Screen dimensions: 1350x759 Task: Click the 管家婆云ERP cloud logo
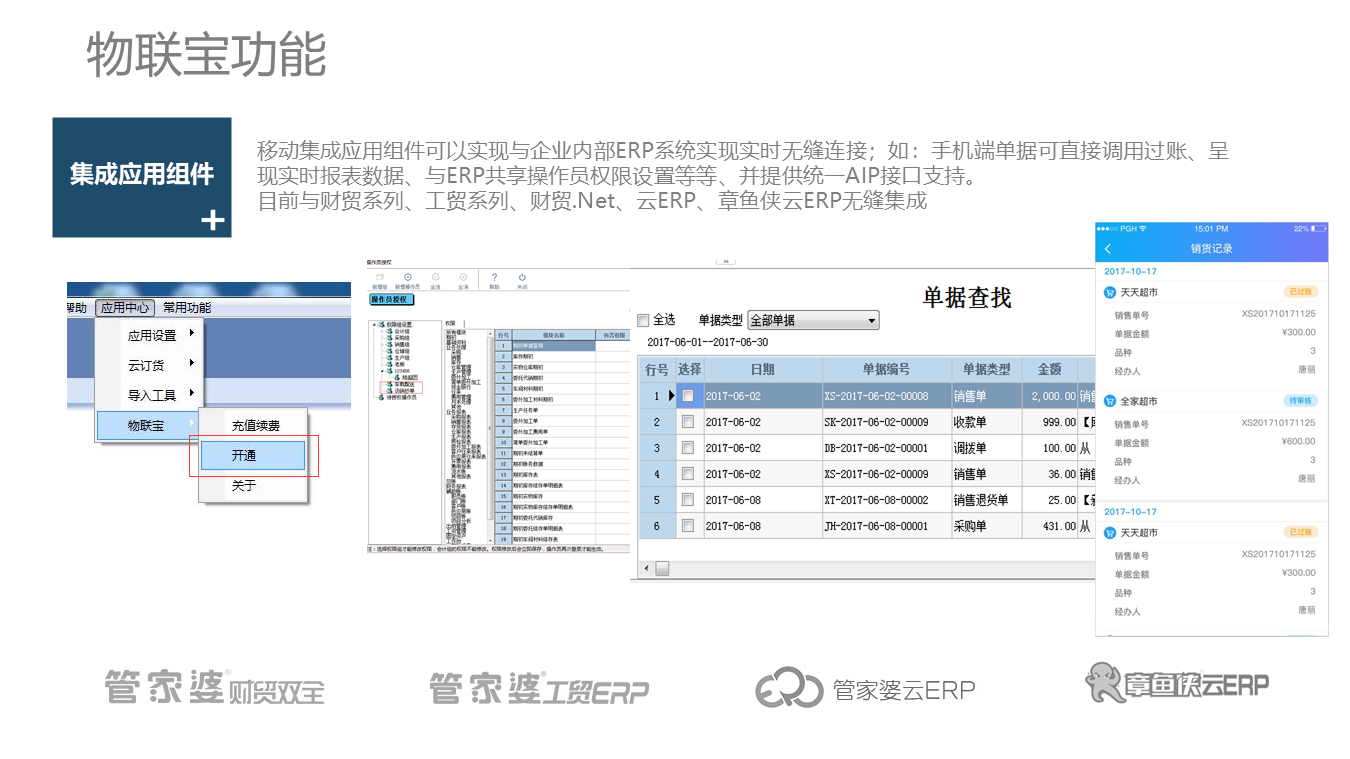tap(787, 688)
